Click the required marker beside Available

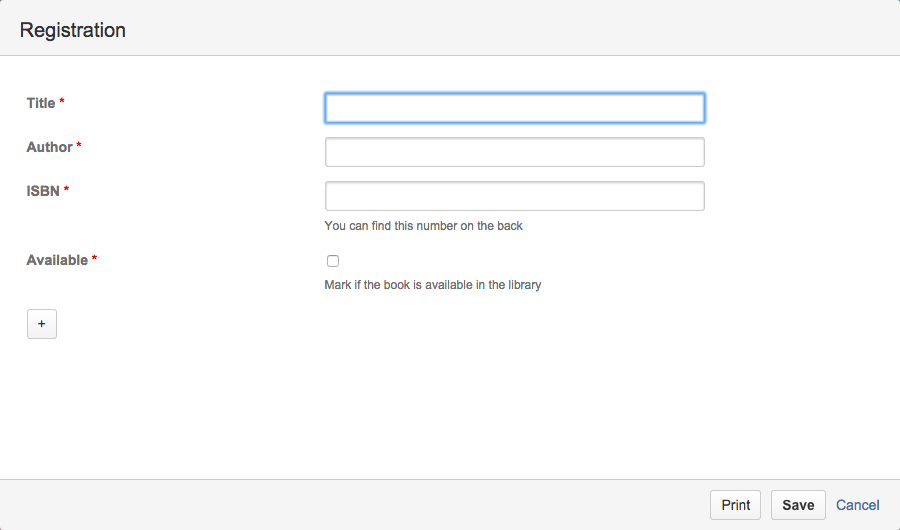[x=95, y=259]
